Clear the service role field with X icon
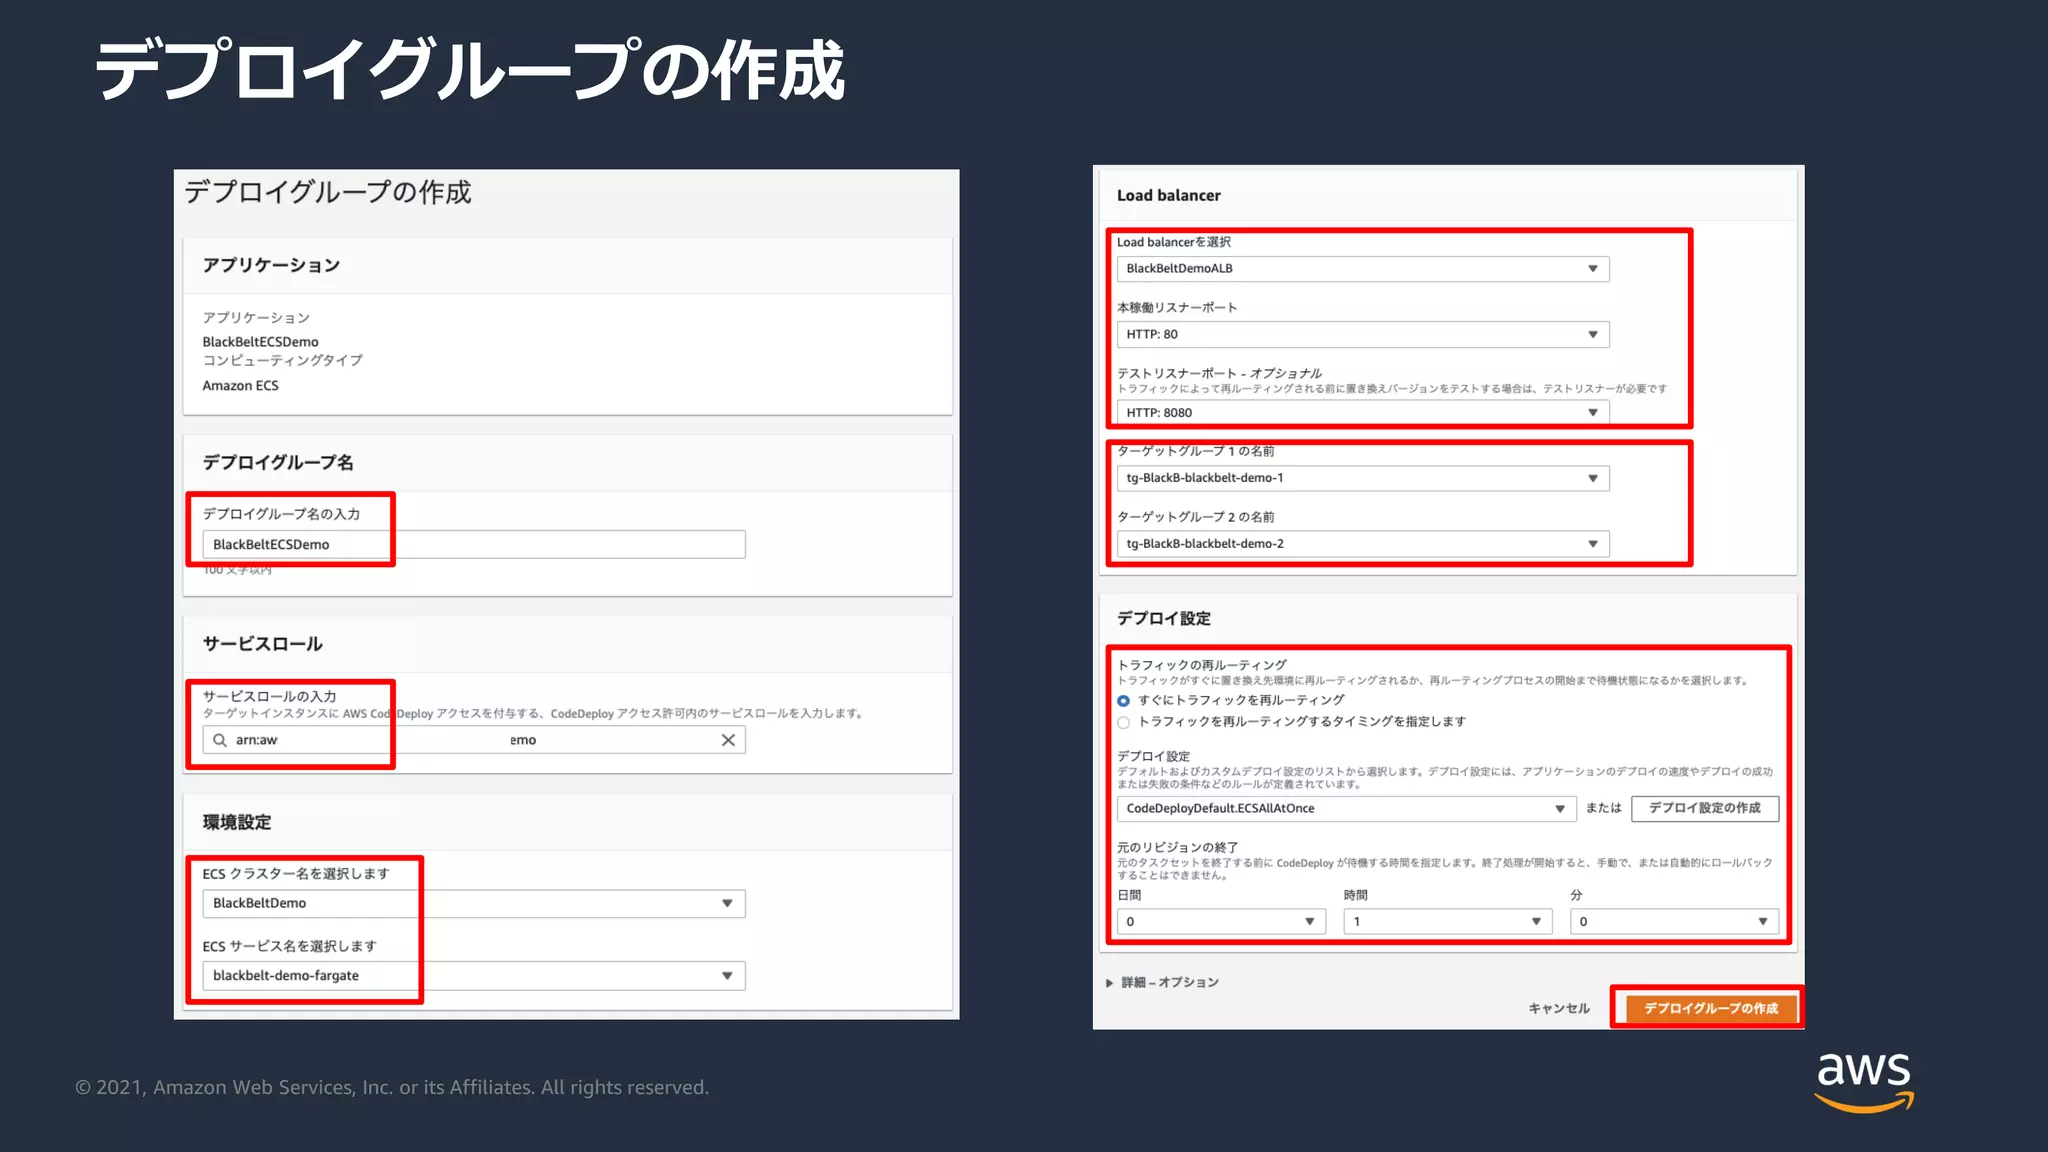 [x=728, y=740]
